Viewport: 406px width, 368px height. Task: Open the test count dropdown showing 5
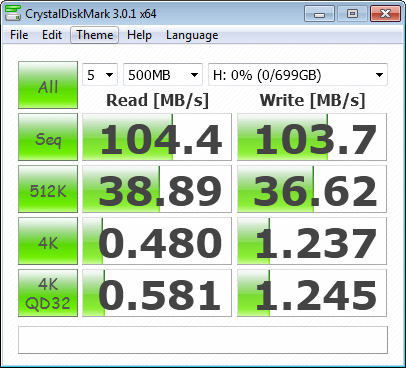pyautogui.click(x=100, y=75)
